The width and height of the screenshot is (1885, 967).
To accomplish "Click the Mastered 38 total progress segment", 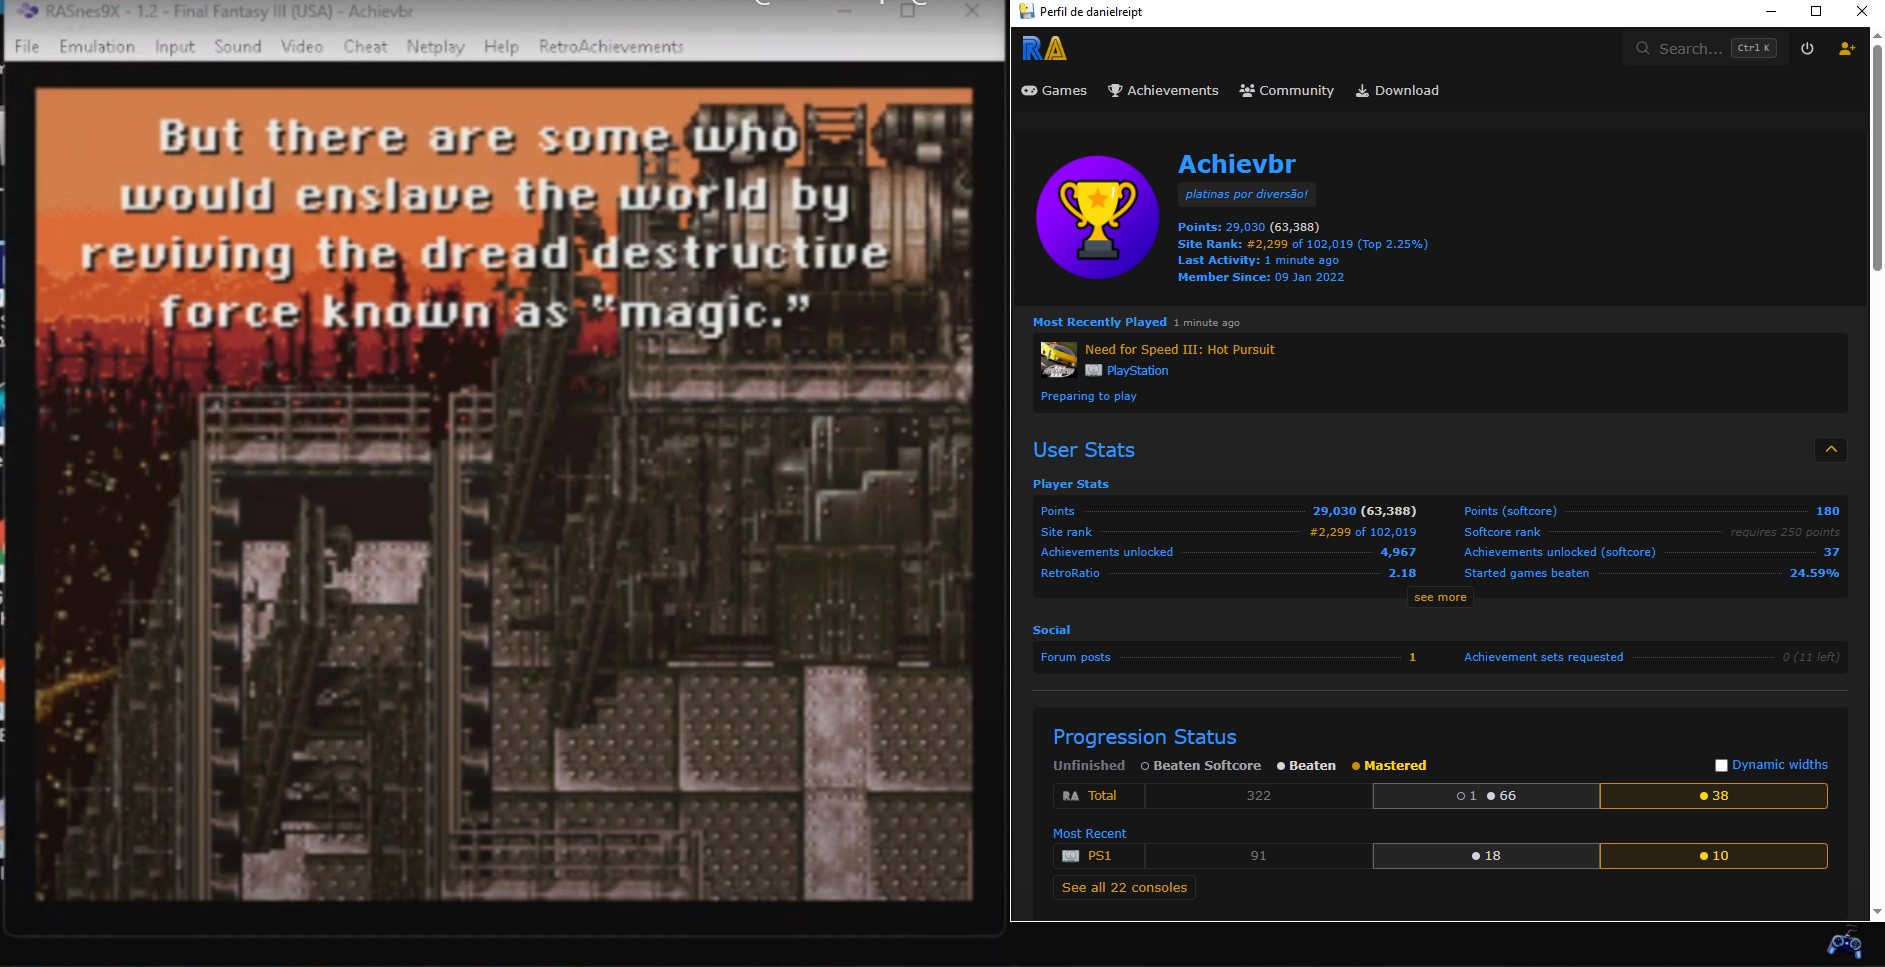I will pyautogui.click(x=1713, y=796).
